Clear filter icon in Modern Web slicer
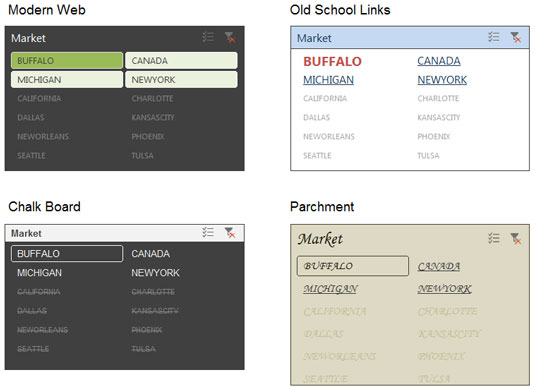Image resolution: width=535 pixels, height=388 pixels. click(x=230, y=37)
